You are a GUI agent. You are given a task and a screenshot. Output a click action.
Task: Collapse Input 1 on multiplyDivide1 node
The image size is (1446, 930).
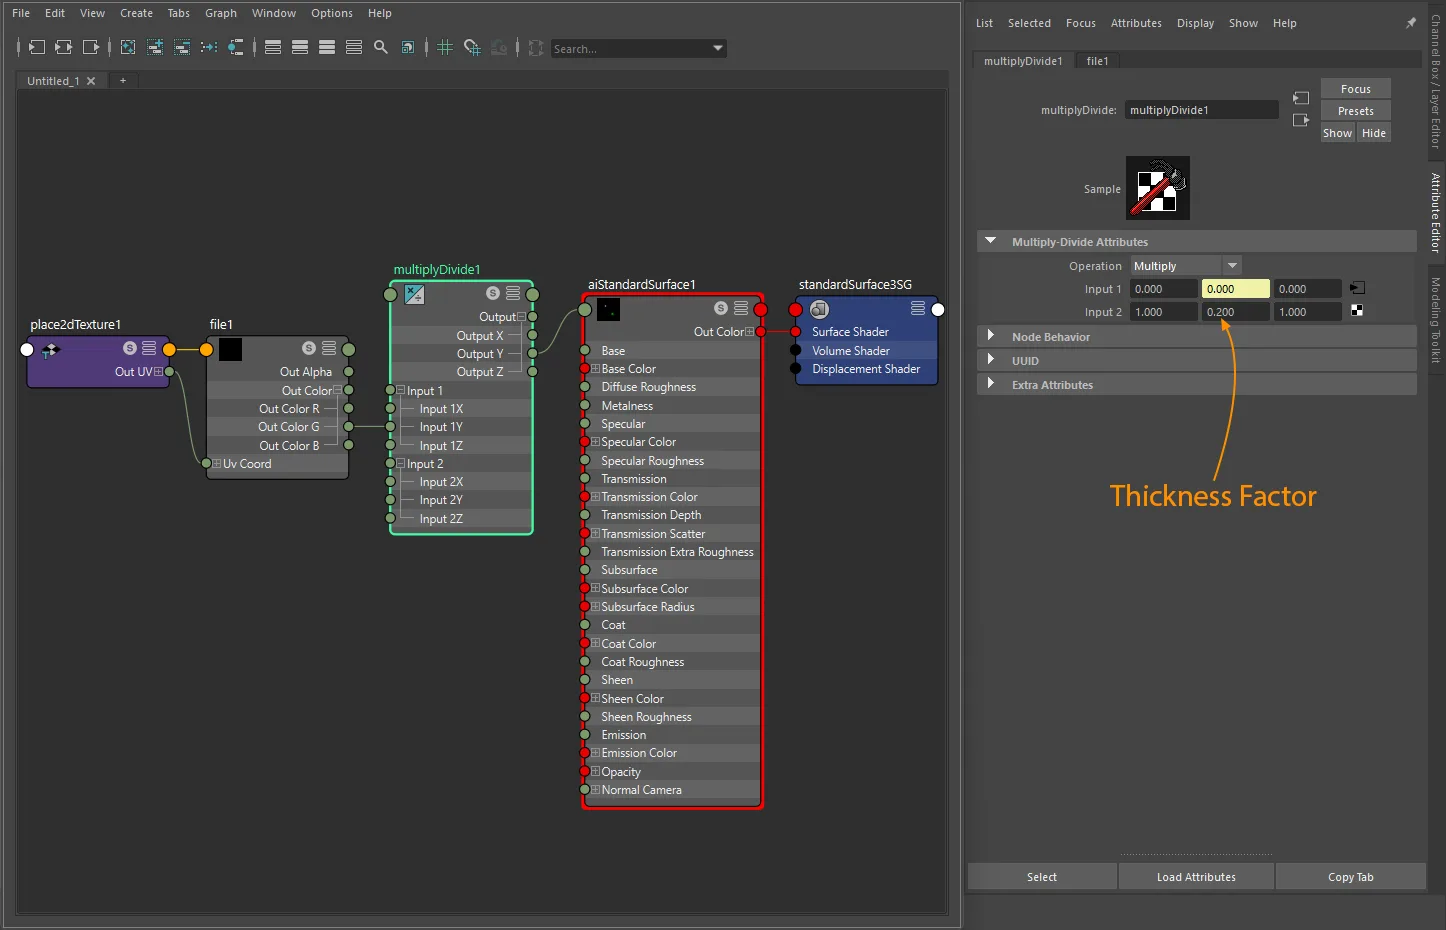[401, 391]
